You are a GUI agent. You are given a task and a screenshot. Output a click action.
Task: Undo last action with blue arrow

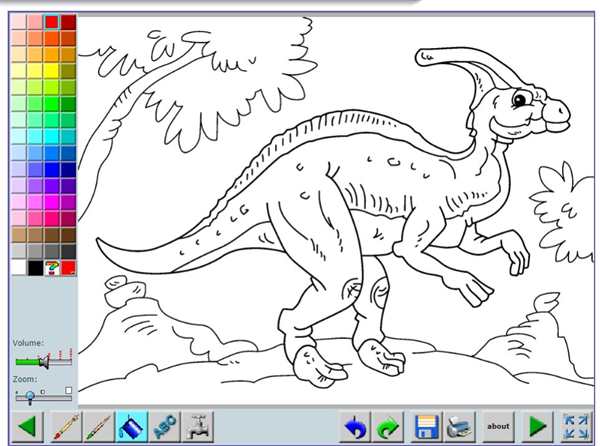point(355,426)
